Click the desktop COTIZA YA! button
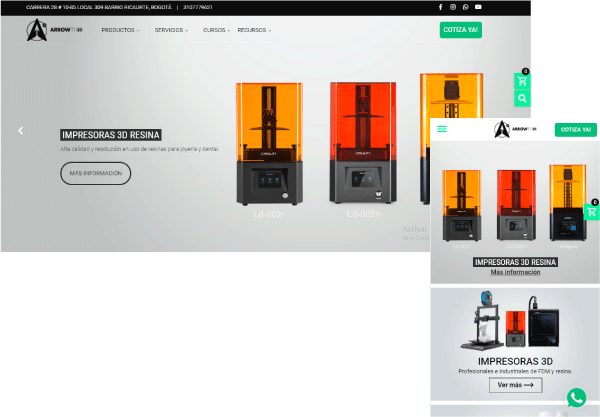The width and height of the screenshot is (600, 417). pyautogui.click(x=461, y=30)
